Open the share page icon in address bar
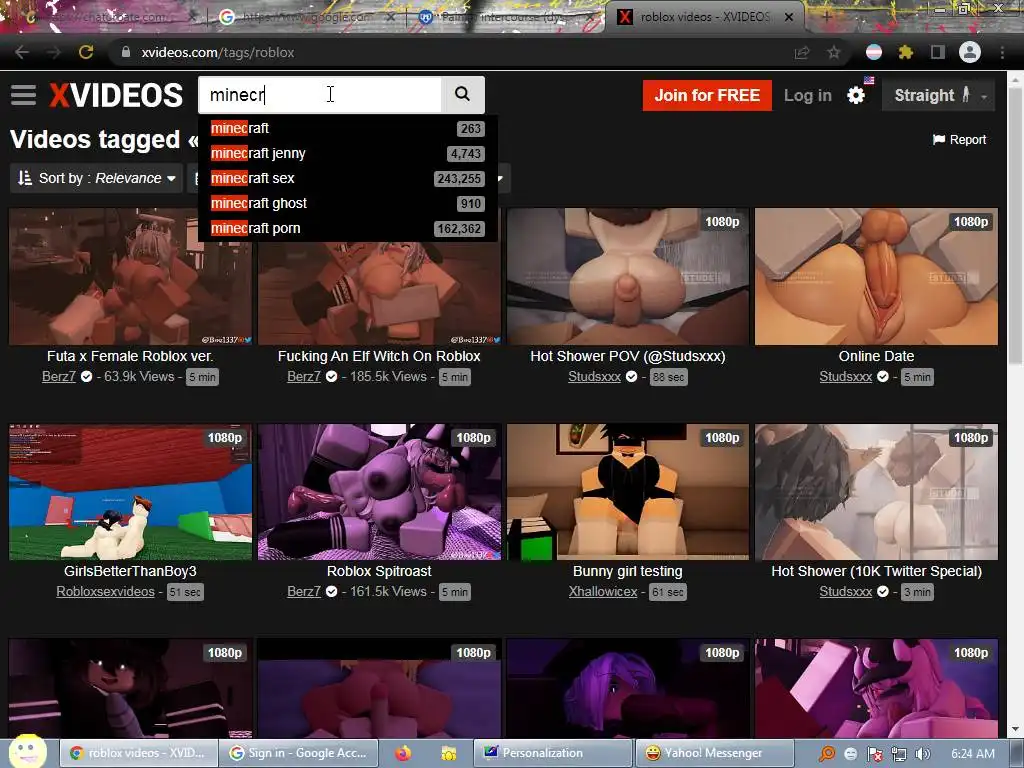 (802, 52)
